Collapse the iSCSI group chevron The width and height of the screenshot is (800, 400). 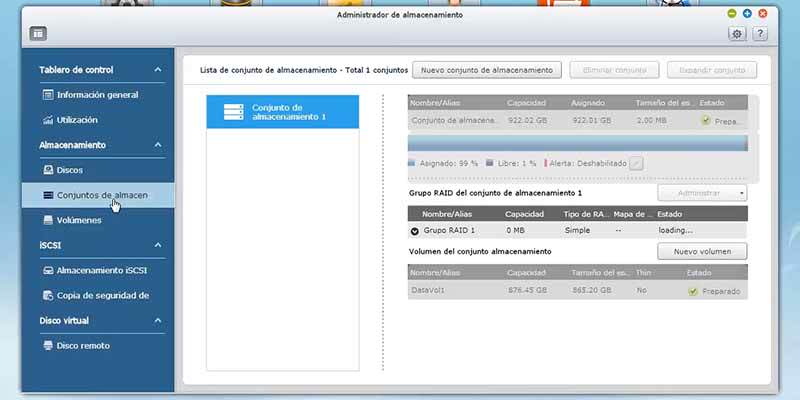(x=158, y=245)
